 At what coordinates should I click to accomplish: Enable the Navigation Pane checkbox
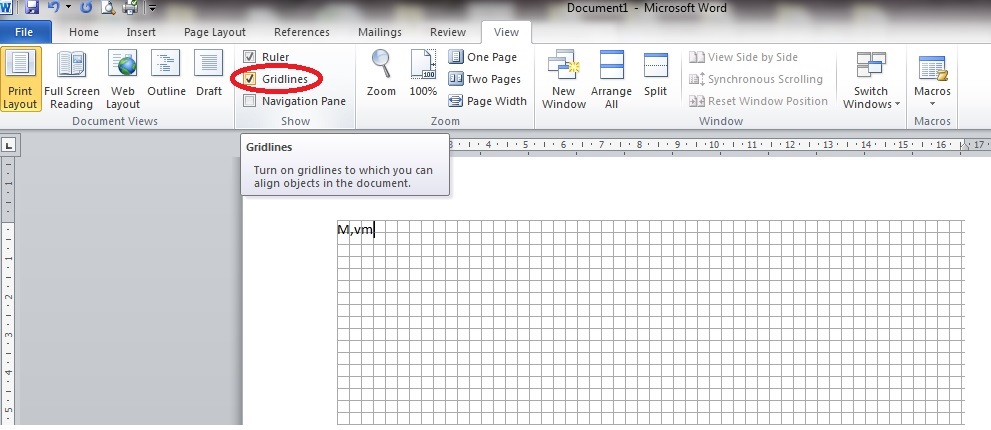coord(250,100)
